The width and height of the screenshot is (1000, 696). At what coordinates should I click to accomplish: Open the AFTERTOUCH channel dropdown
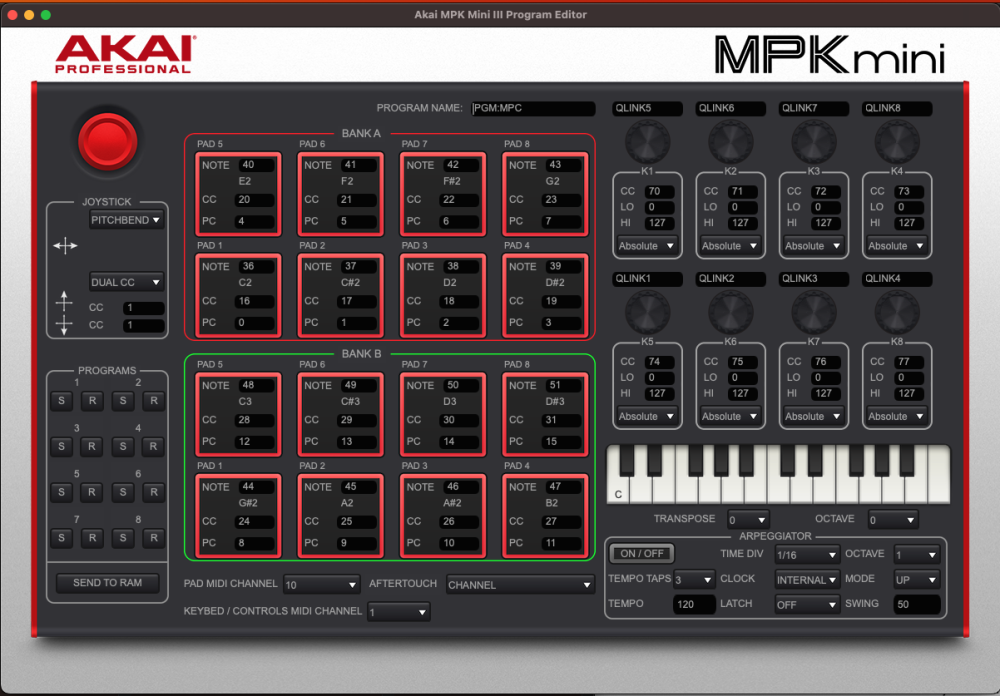[x=520, y=583]
